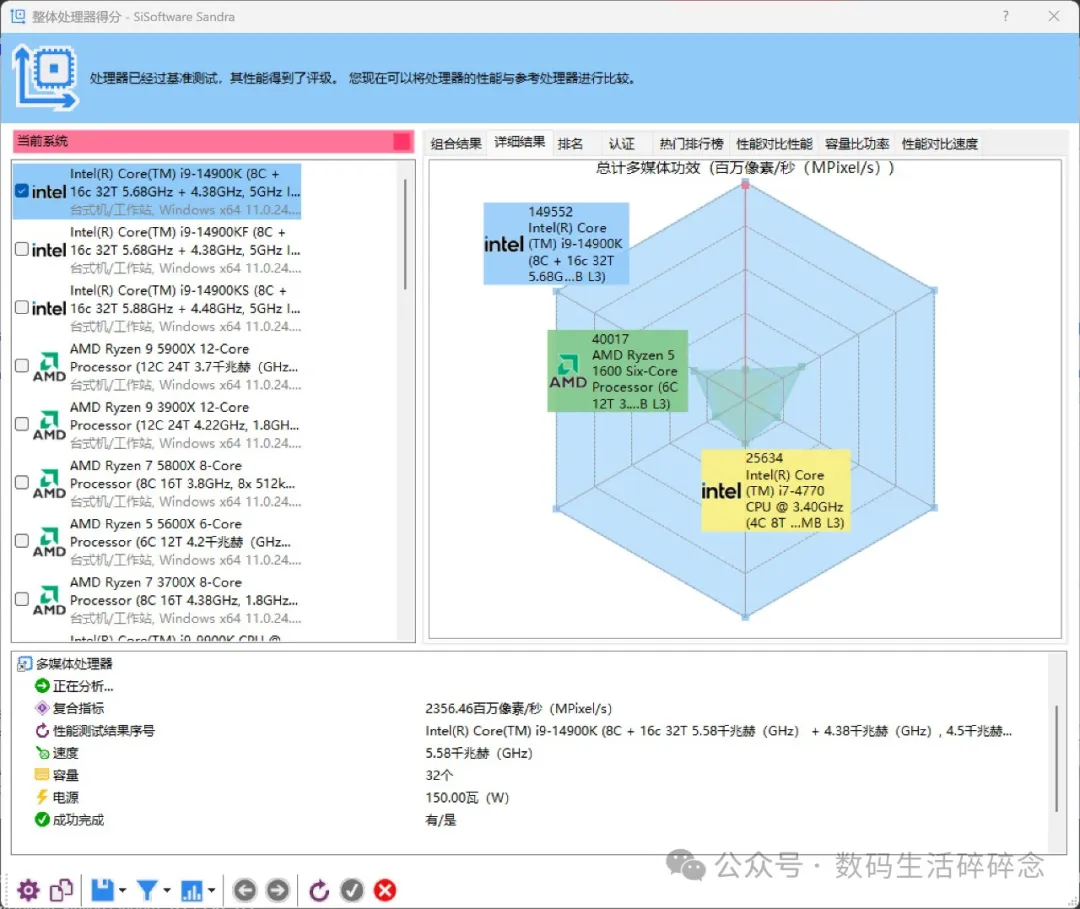Go back with left arrow button

pos(245,890)
